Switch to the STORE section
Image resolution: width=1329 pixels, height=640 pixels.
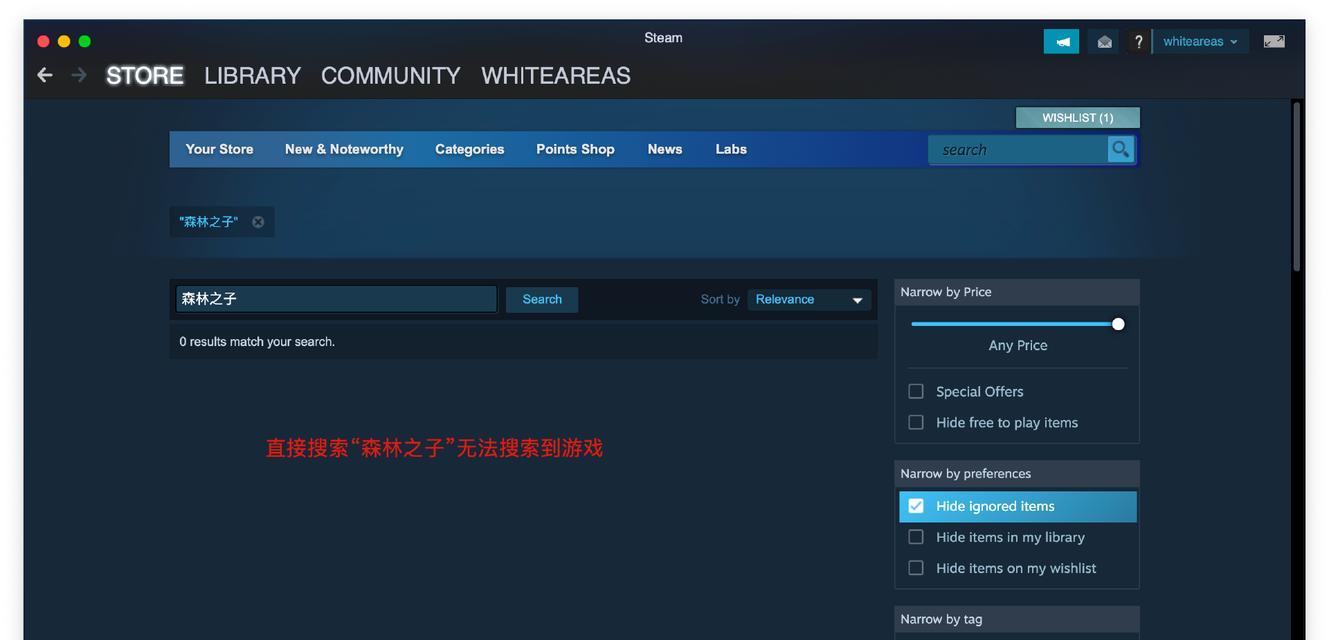click(x=145, y=76)
